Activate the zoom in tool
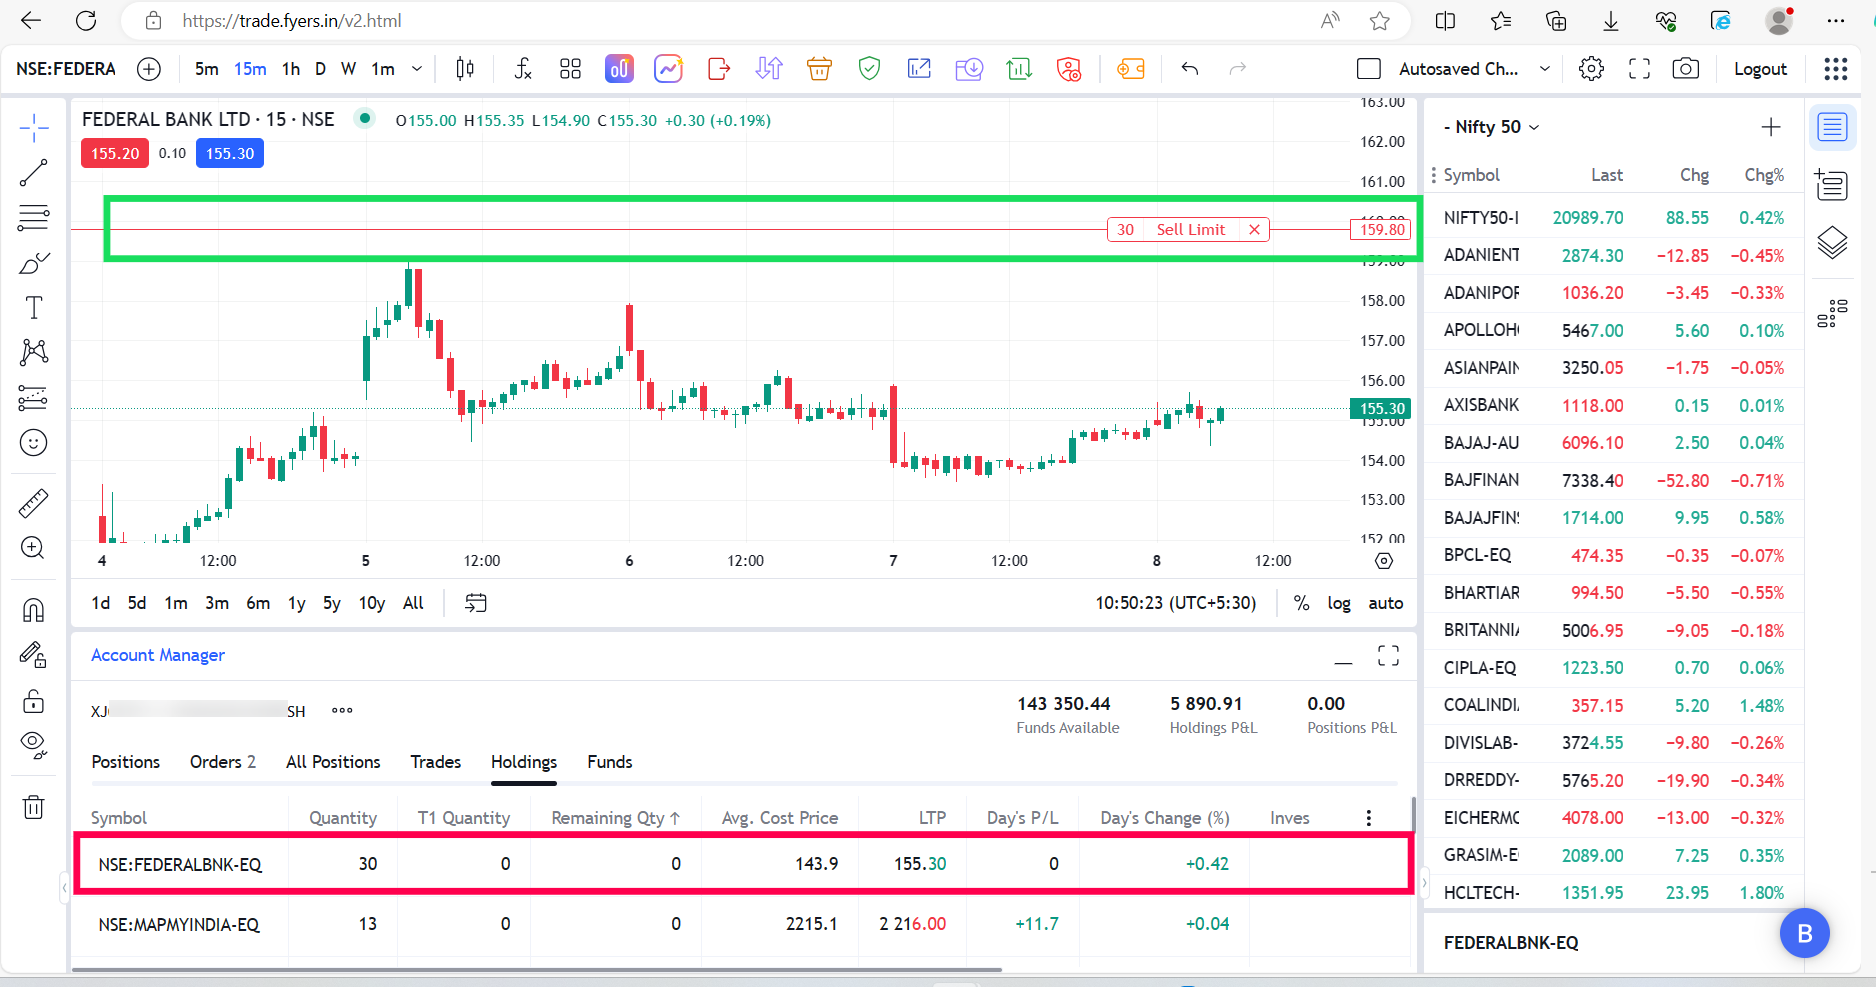 [x=34, y=548]
